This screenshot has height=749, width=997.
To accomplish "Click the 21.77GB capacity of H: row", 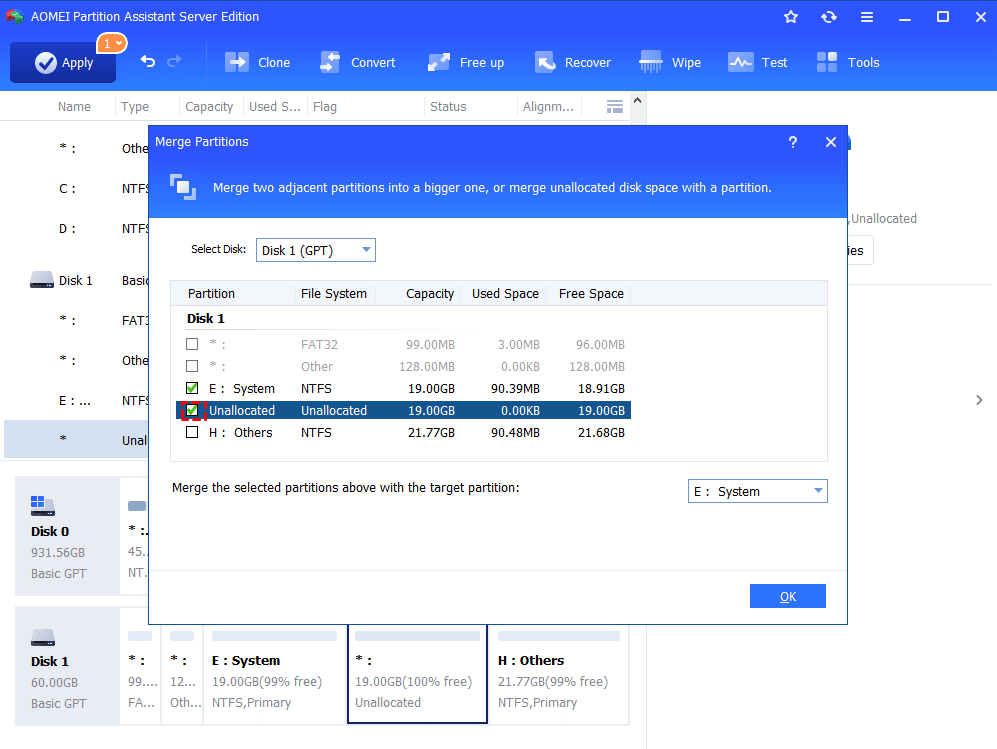I will point(431,432).
